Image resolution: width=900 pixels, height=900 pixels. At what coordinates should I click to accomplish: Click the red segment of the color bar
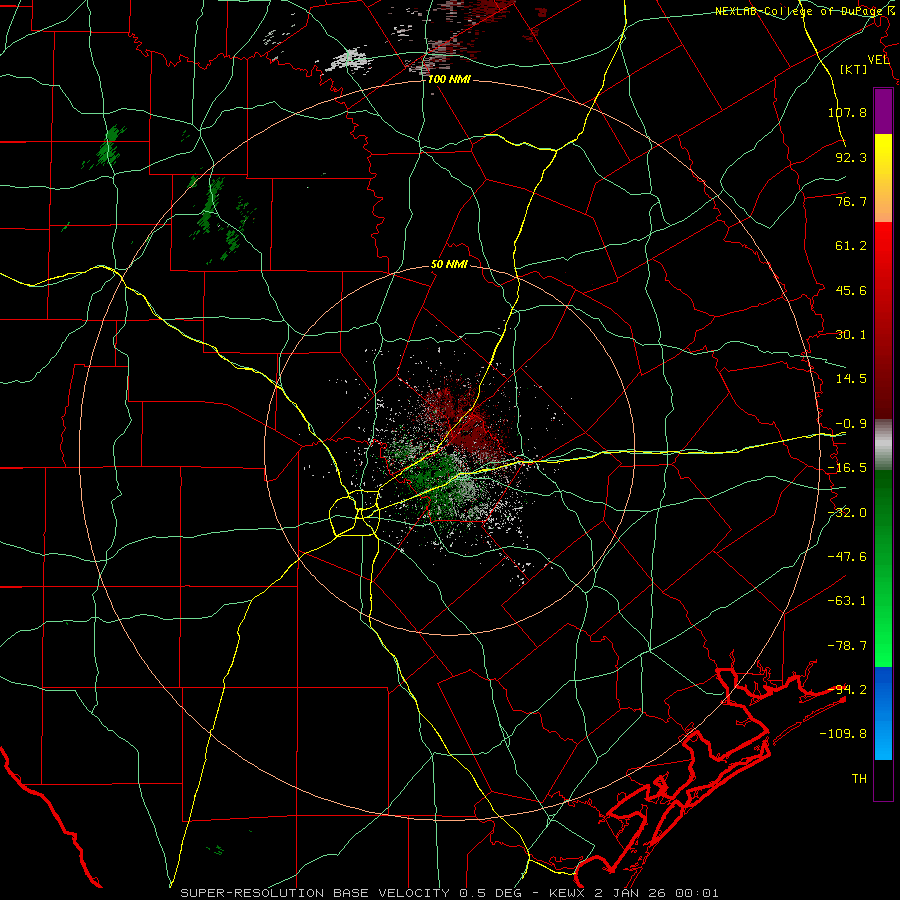pyautogui.click(x=883, y=320)
